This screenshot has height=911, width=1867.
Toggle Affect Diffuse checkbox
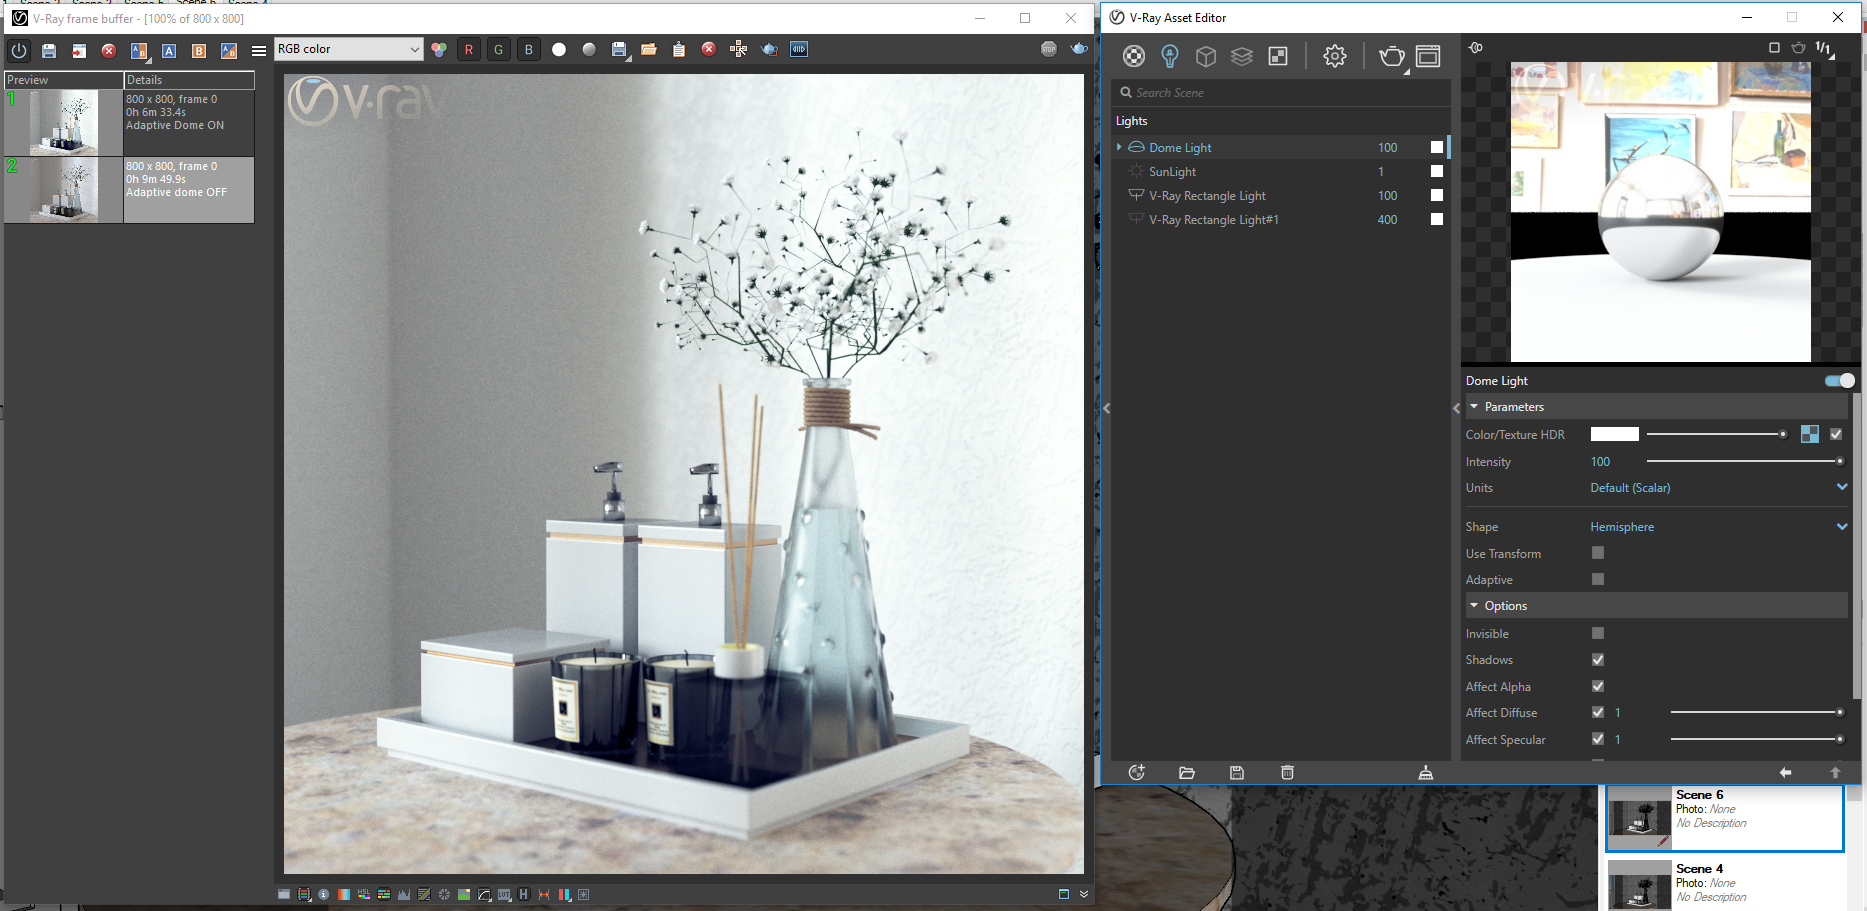coord(1598,712)
